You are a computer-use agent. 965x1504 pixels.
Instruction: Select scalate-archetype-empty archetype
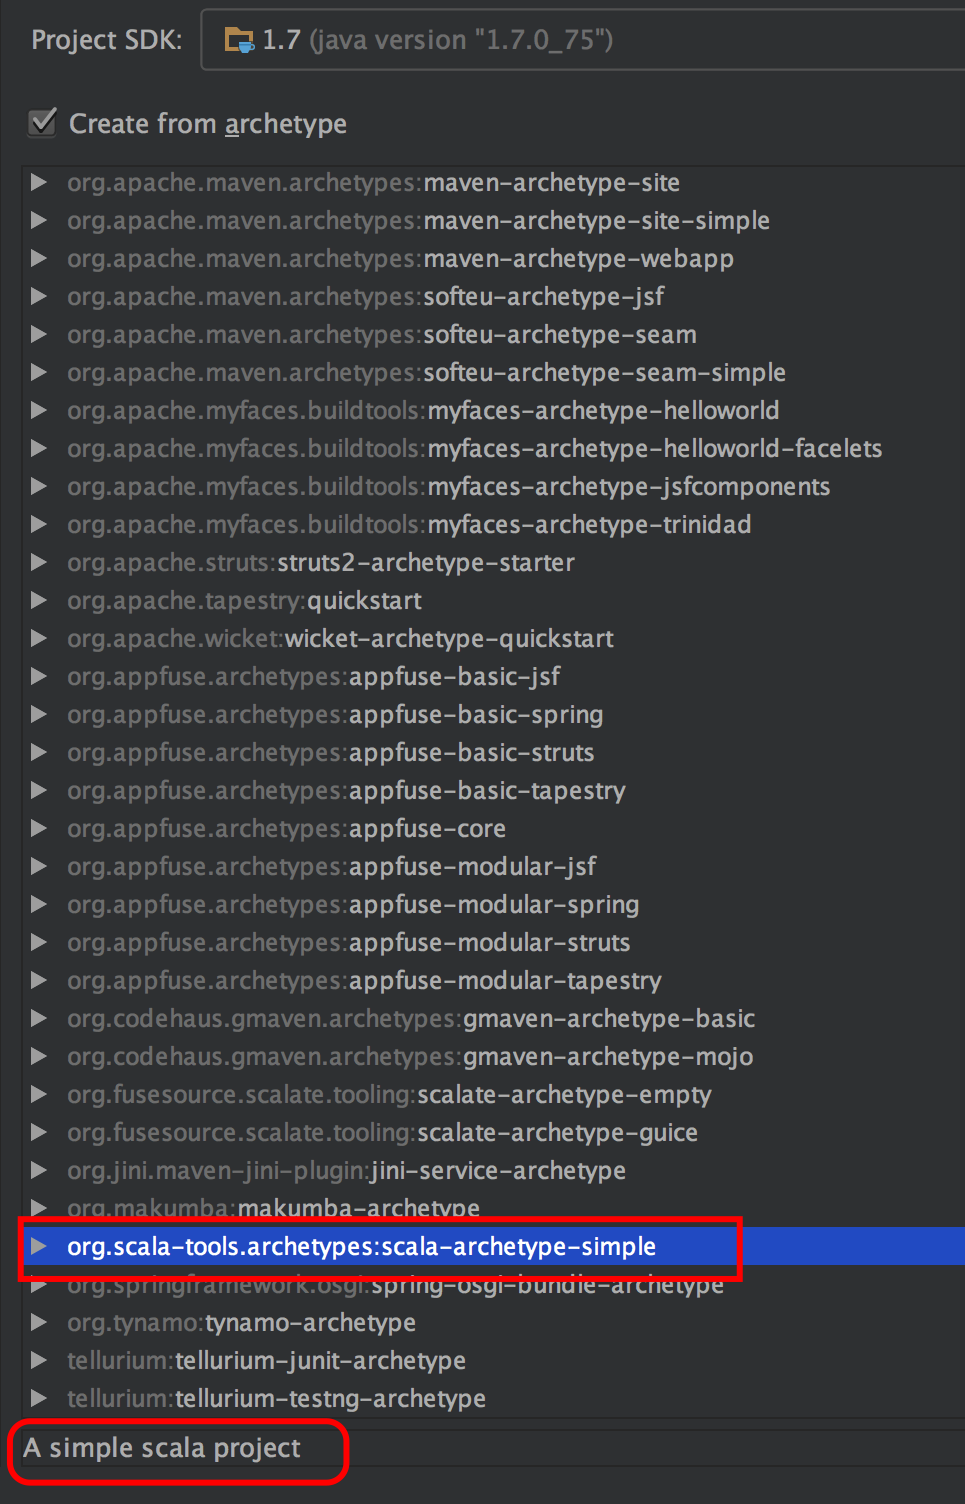(x=389, y=1094)
